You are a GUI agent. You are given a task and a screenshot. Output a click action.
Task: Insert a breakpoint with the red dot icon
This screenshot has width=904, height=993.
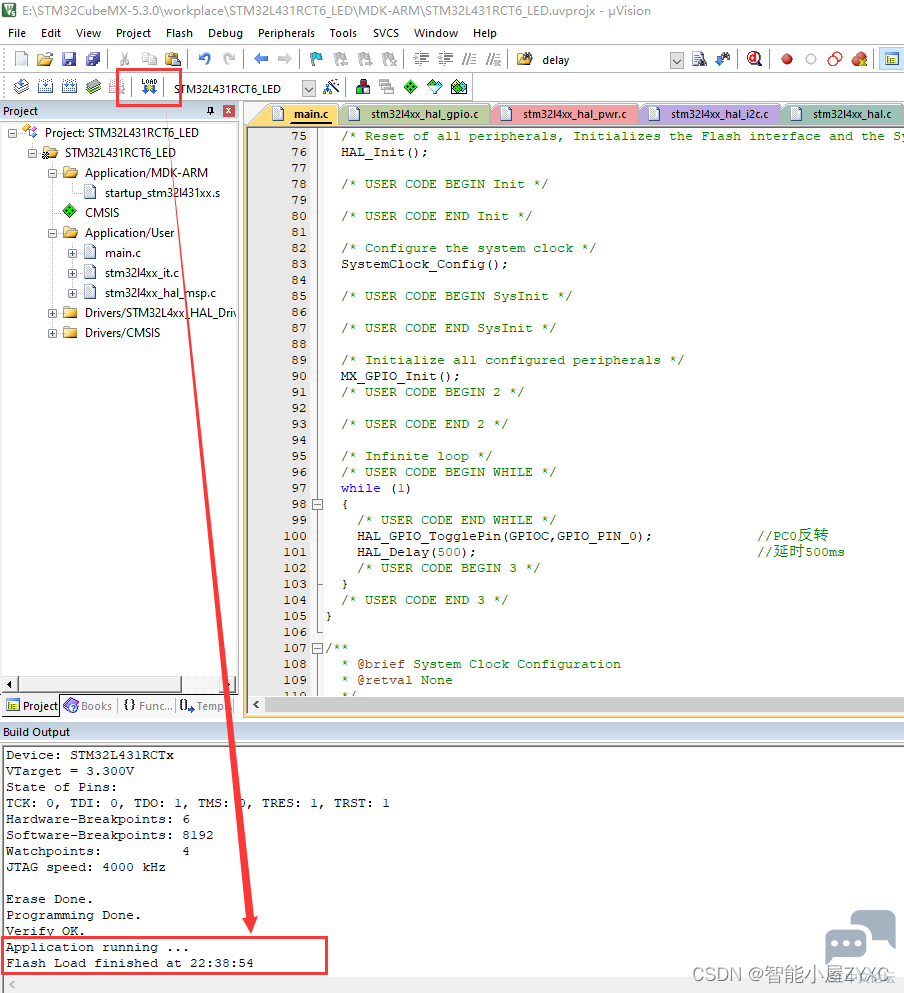point(787,59)
